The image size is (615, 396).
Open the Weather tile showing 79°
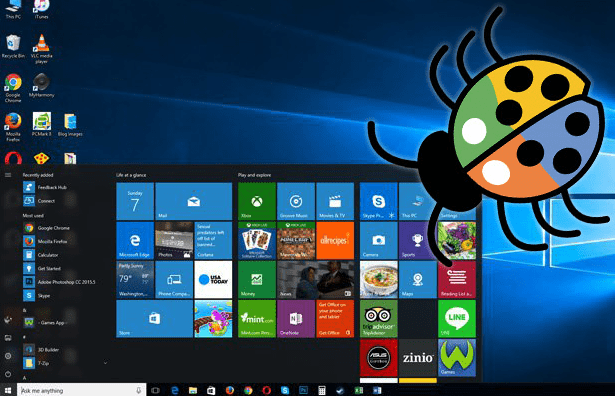[x=135, y=280]
